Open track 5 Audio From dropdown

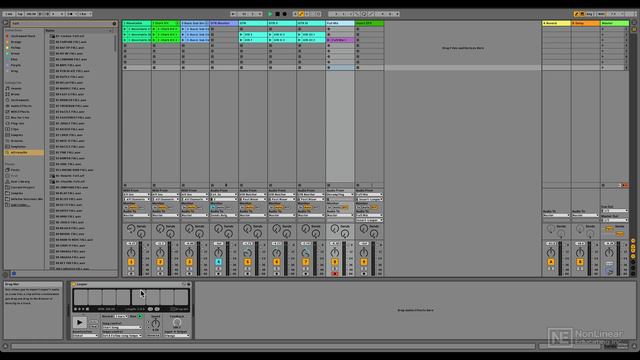click(253, 195)
